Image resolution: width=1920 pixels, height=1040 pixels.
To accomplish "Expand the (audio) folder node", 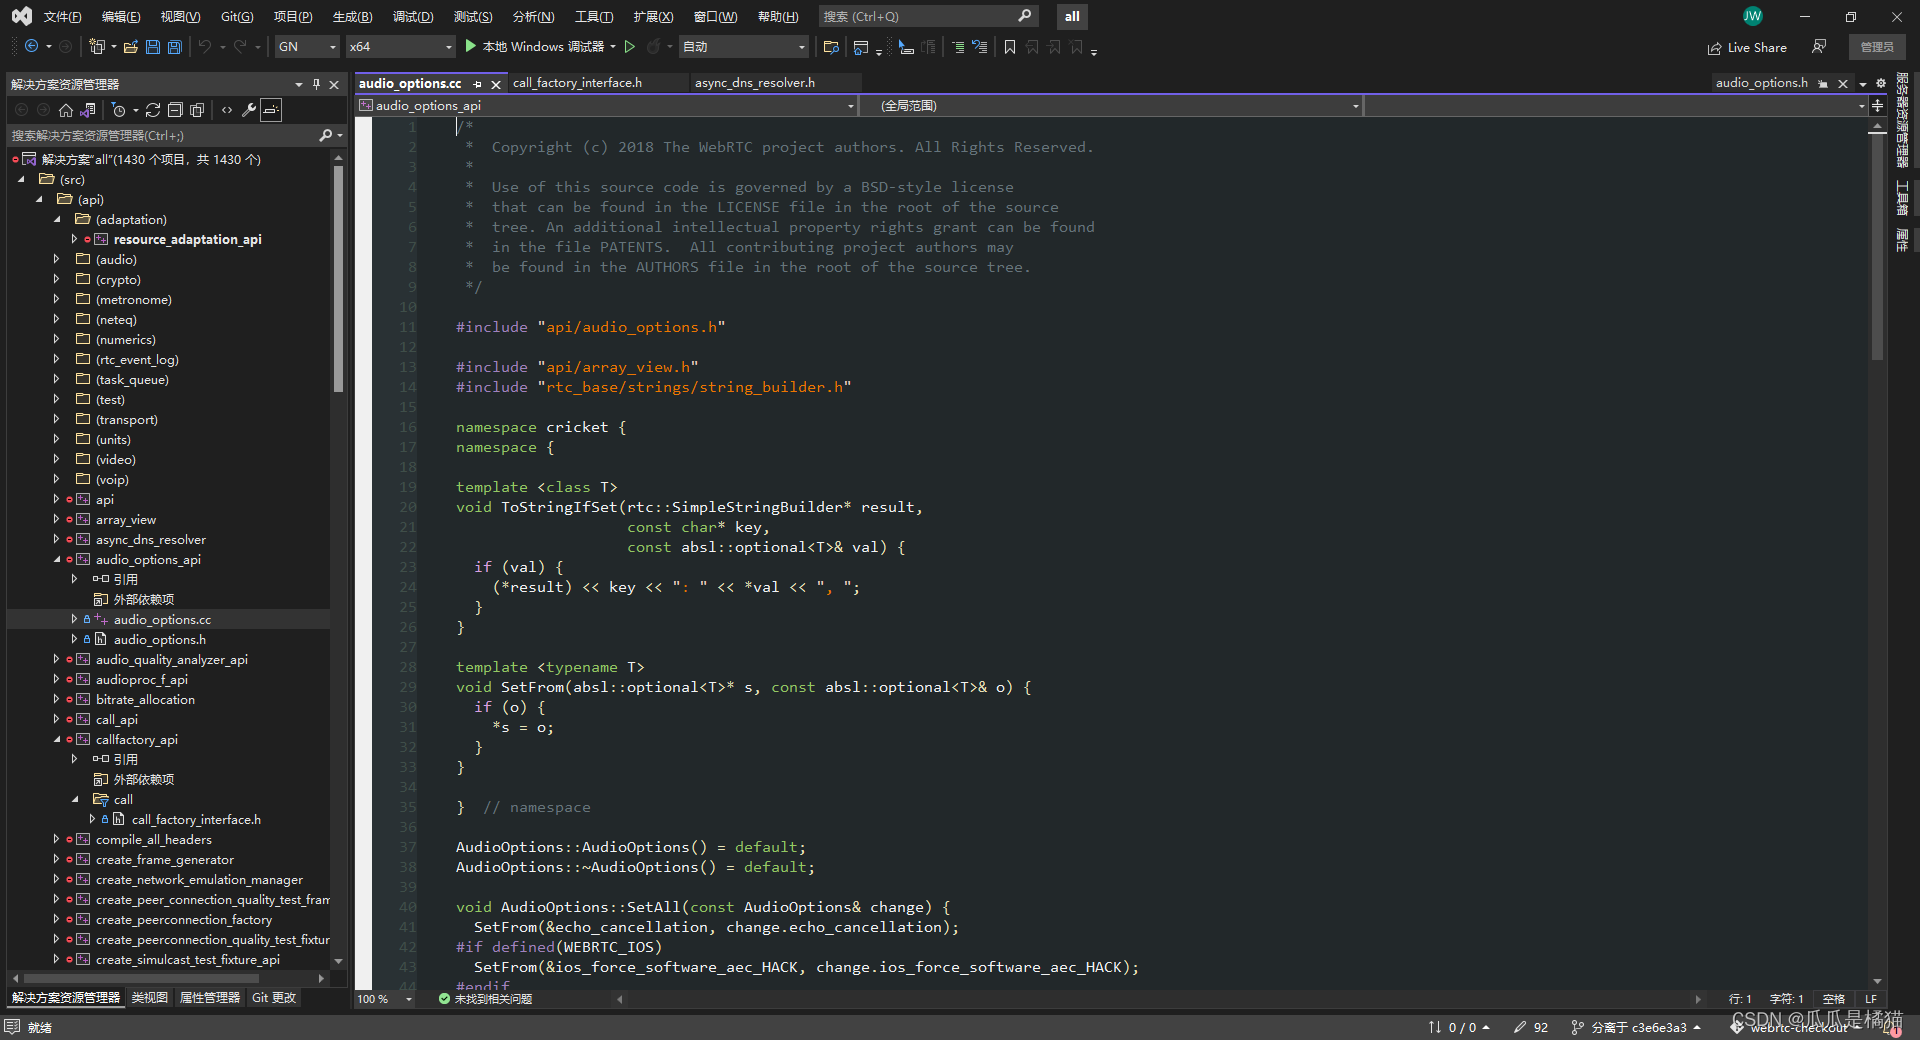I will [x=56, y=259].
